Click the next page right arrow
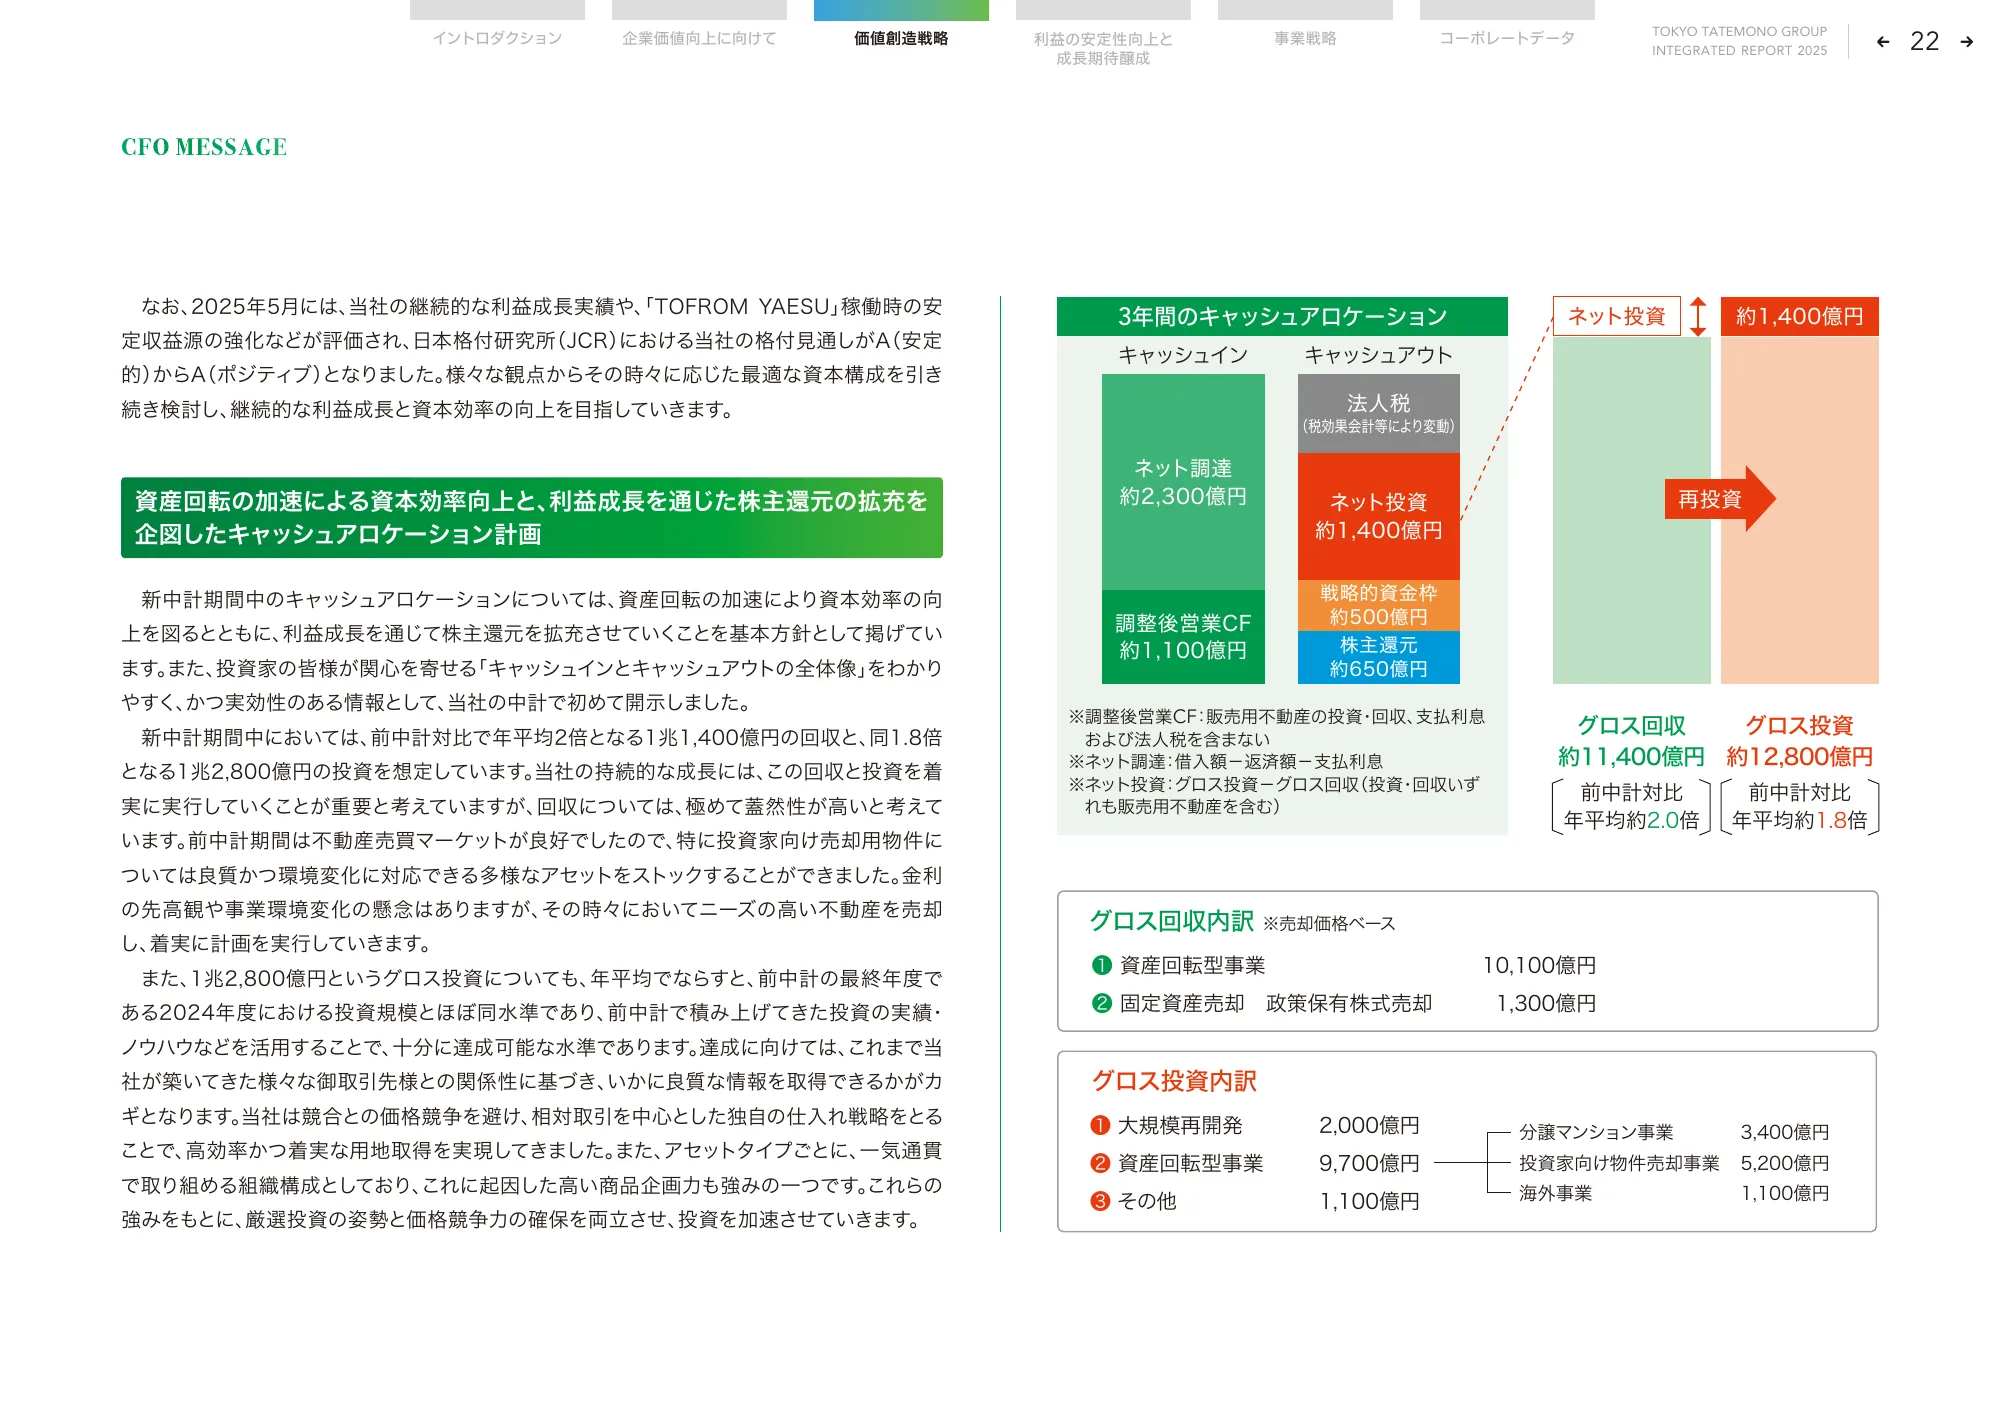The height and width of the screenshot is (1415, 2000). click(x=1966, y=42)
